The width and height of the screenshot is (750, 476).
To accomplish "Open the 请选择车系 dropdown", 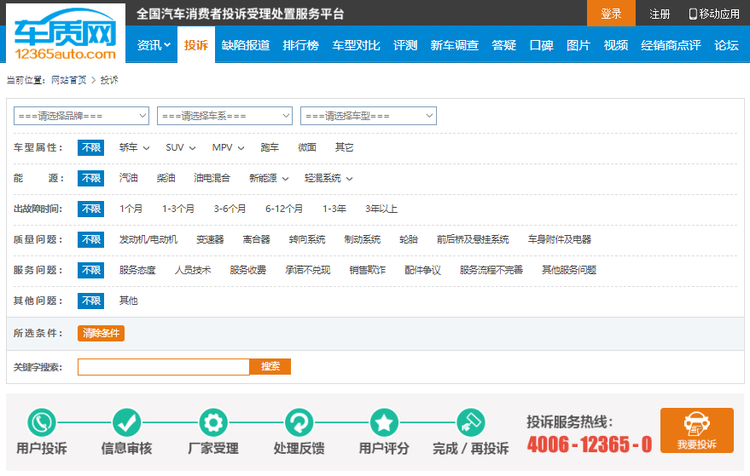I will point(224,116).
